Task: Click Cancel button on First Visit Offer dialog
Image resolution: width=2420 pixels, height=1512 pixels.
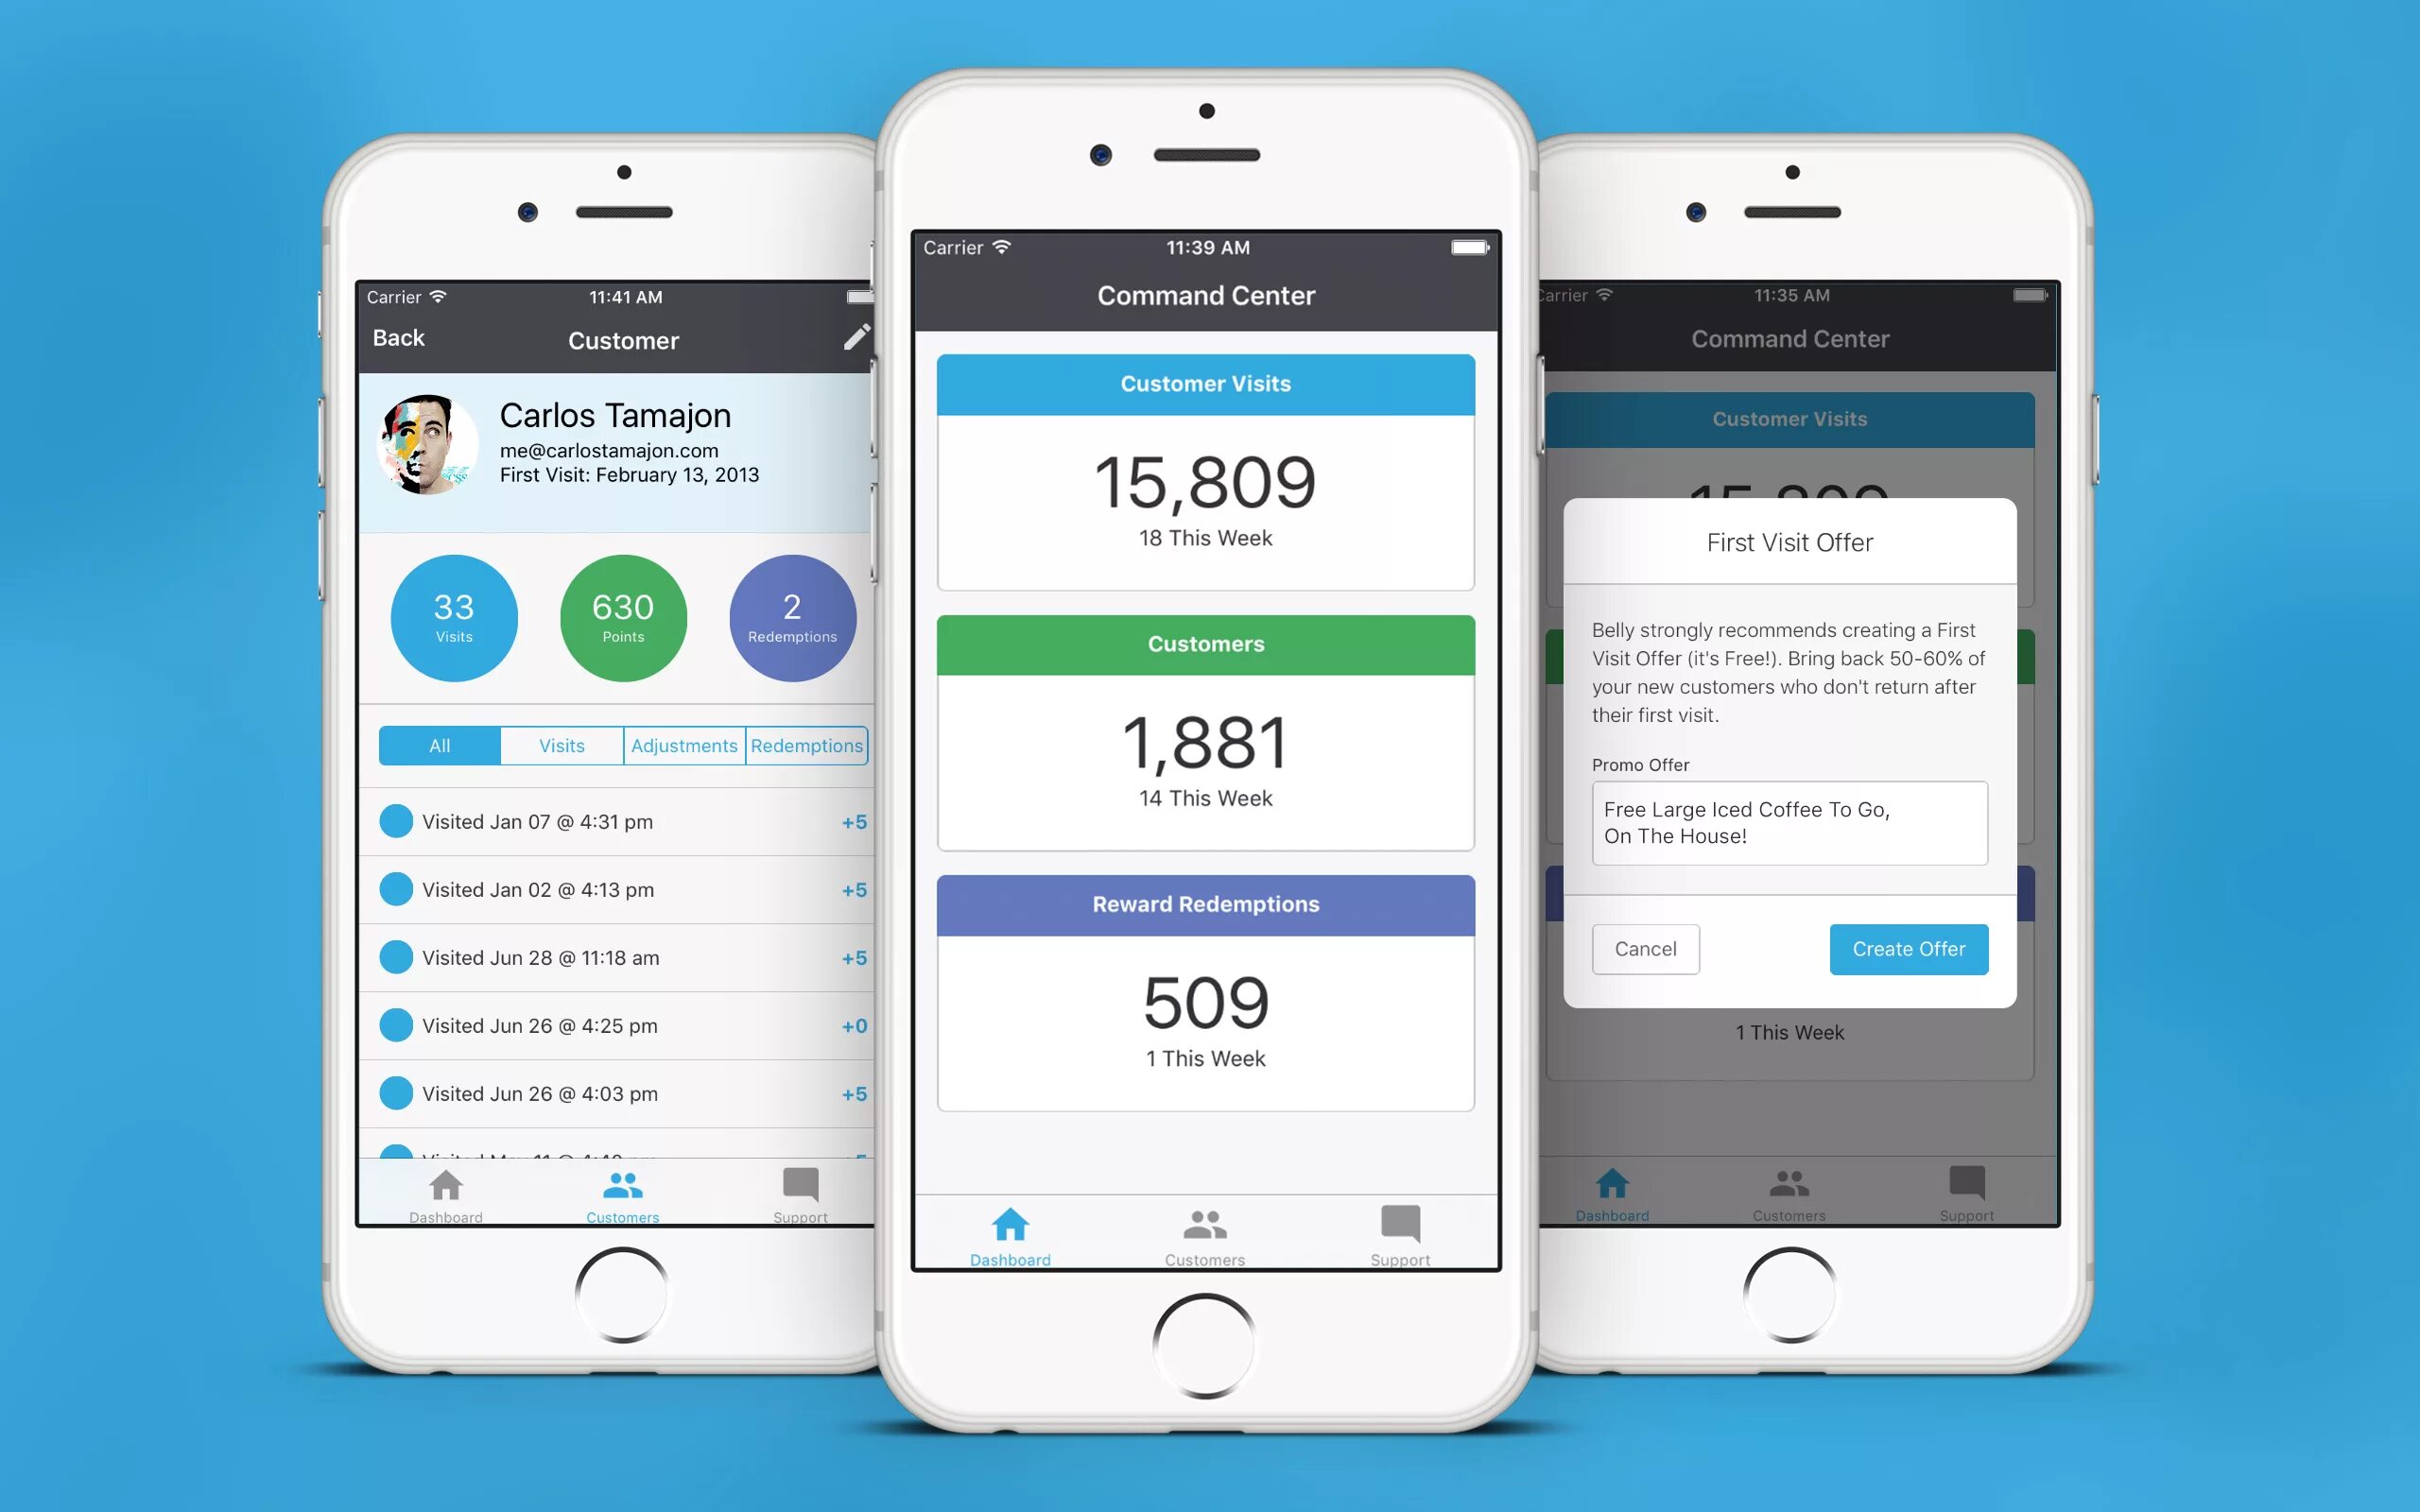Action: click(x=1645, y=948)
